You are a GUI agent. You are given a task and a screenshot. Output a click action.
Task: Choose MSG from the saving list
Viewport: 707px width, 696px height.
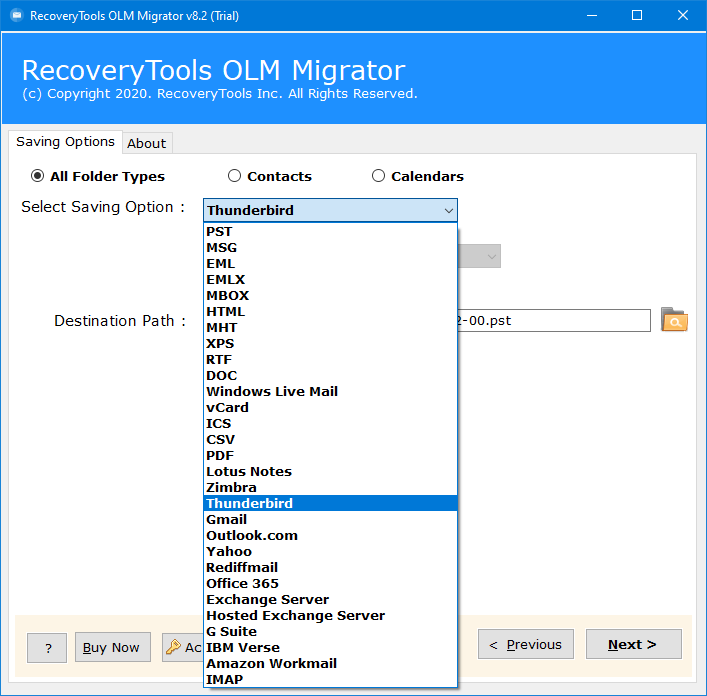pyautogui.click(x=330, y=247)
